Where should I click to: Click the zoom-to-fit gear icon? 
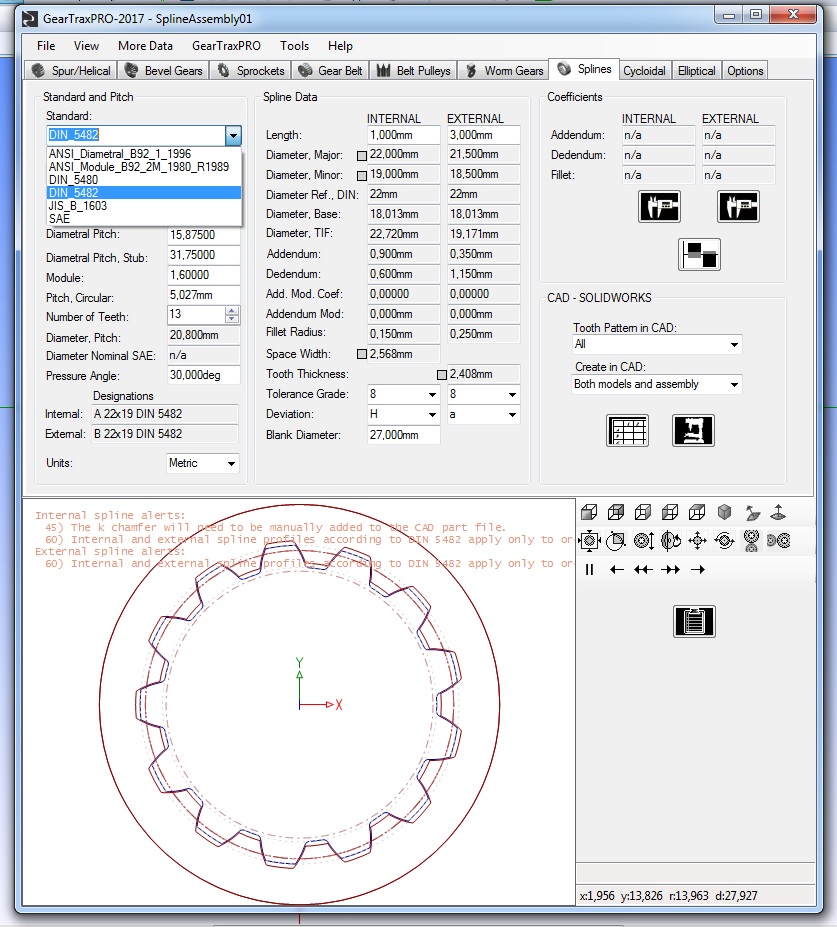pos(589,540)
